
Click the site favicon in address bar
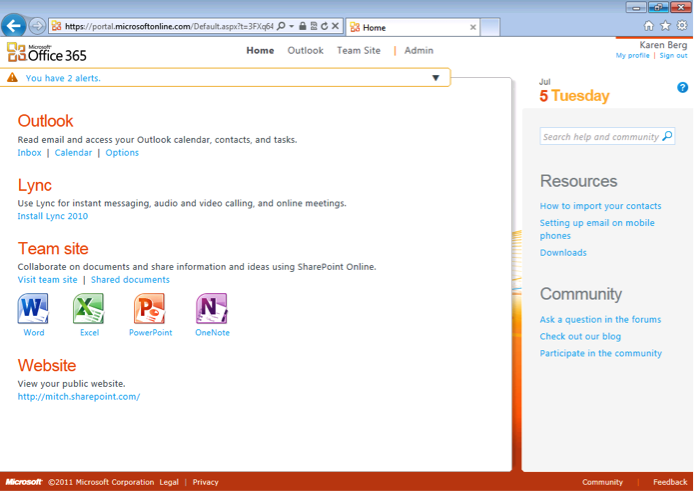(56, 26)
